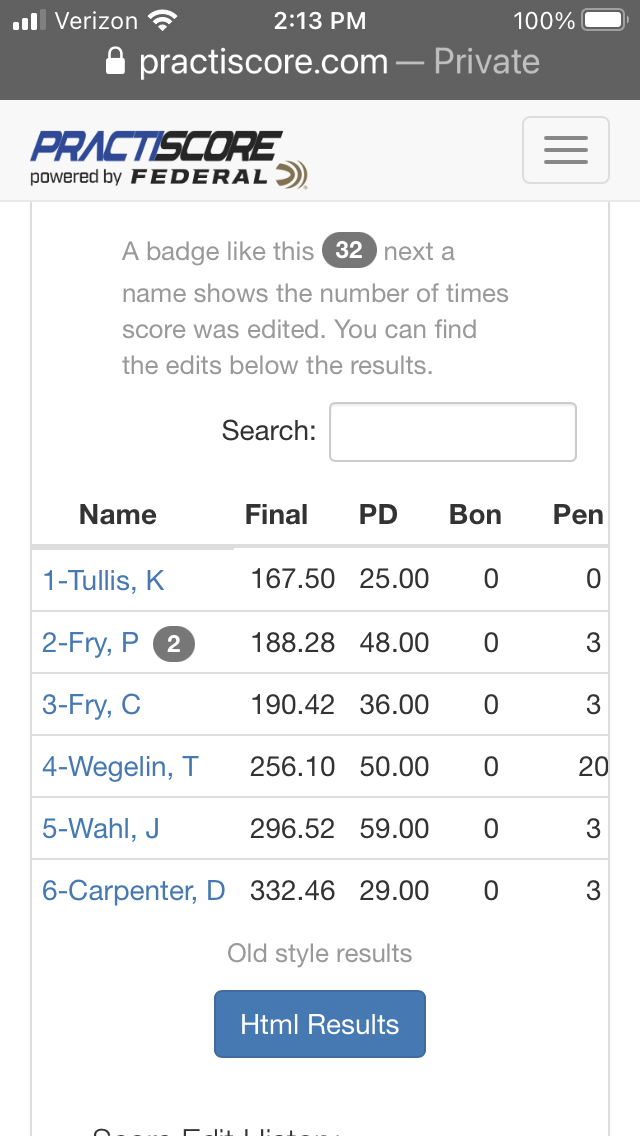Open 6-Carpenter, D shooter details

coord(133,890)
